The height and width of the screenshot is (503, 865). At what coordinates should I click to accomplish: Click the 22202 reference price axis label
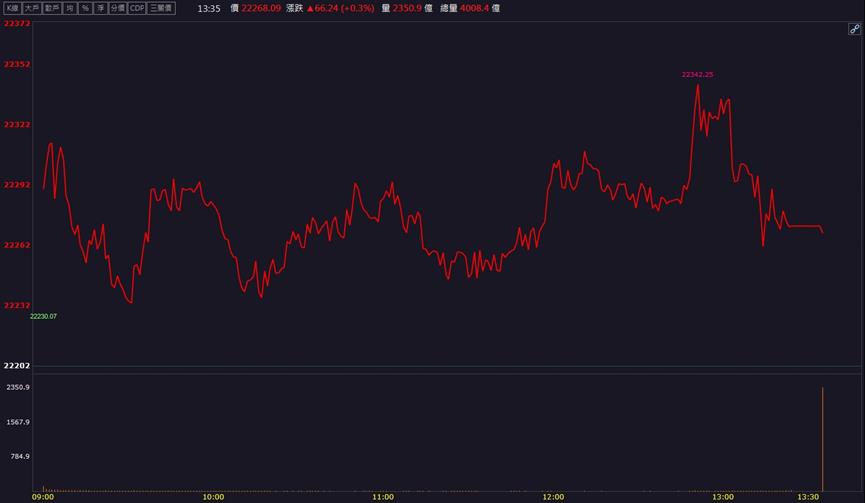[x=17, y=365]
